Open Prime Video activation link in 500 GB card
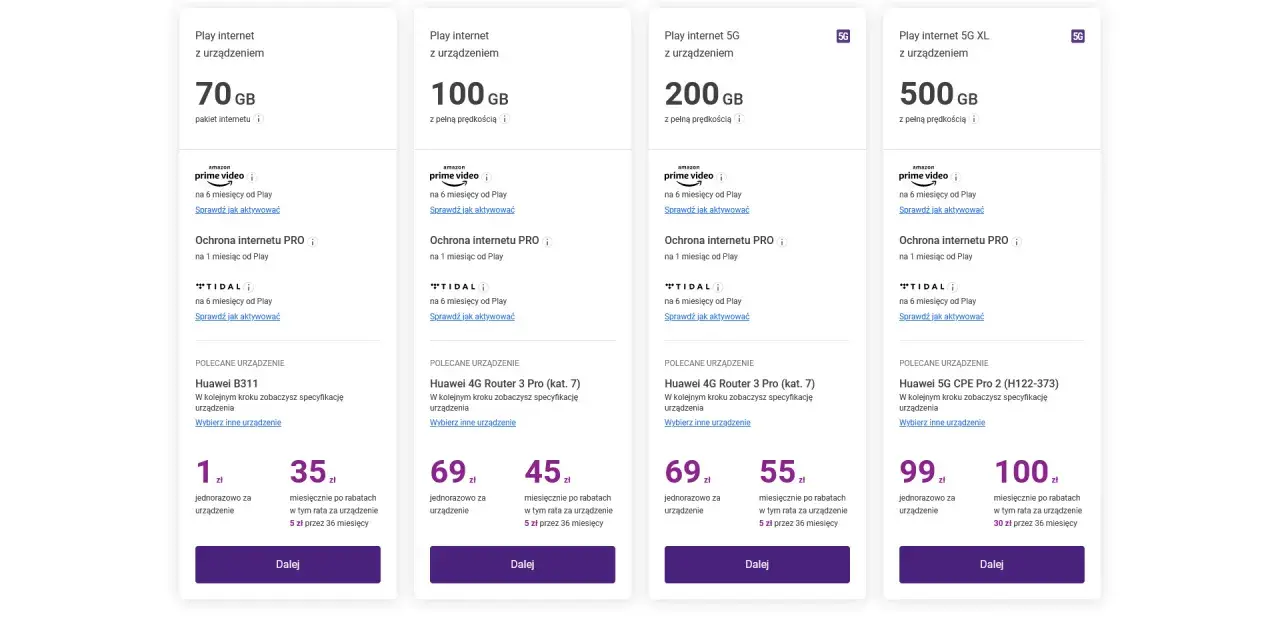Image resolution: width=1280 pixels, height=622 pixels. [x=941, y=210]
